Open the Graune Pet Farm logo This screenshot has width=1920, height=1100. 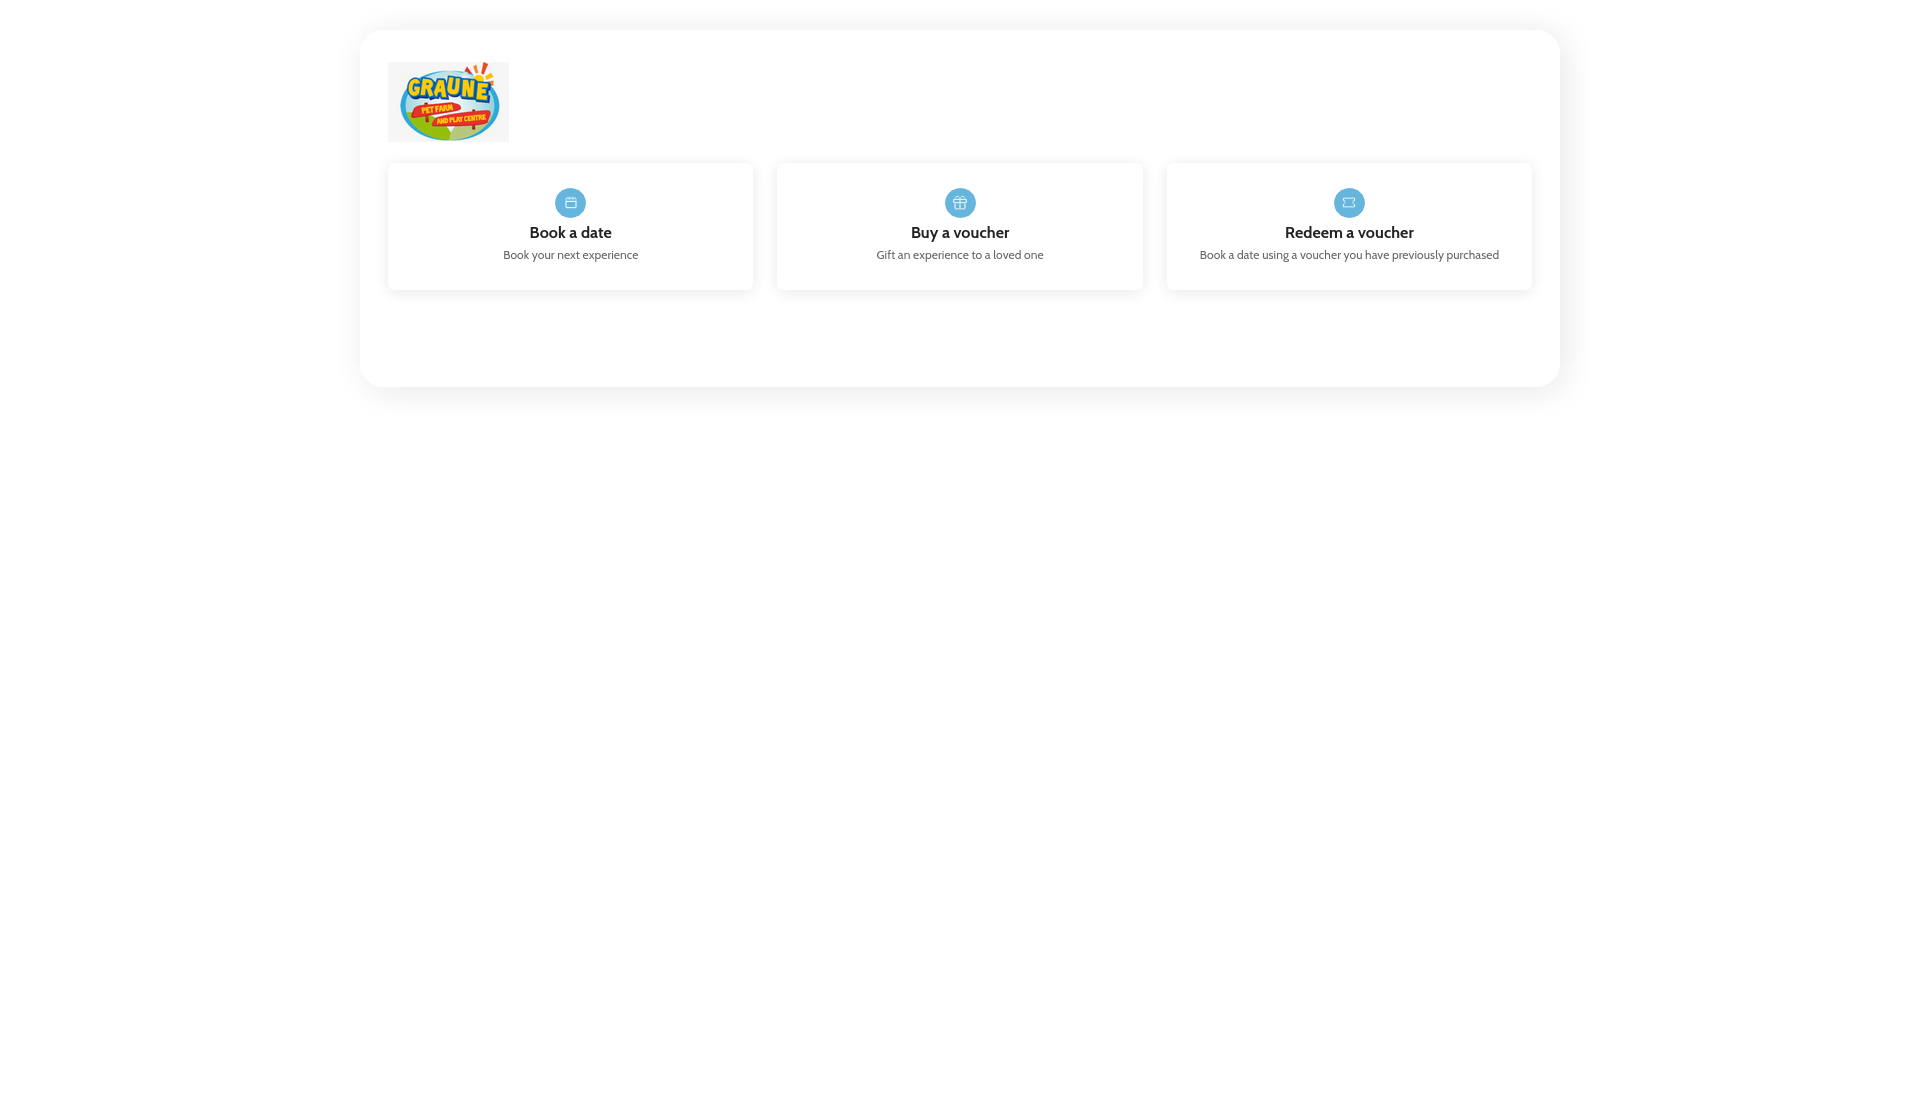click(x=448, y=102)
